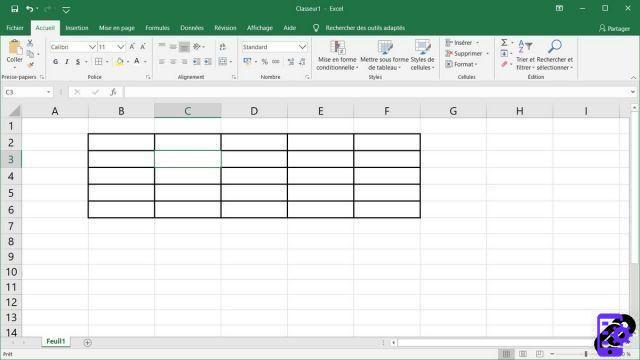640x360 pixels.
Task: Expand Styles de cellules gallery
Action: [422, 55]
